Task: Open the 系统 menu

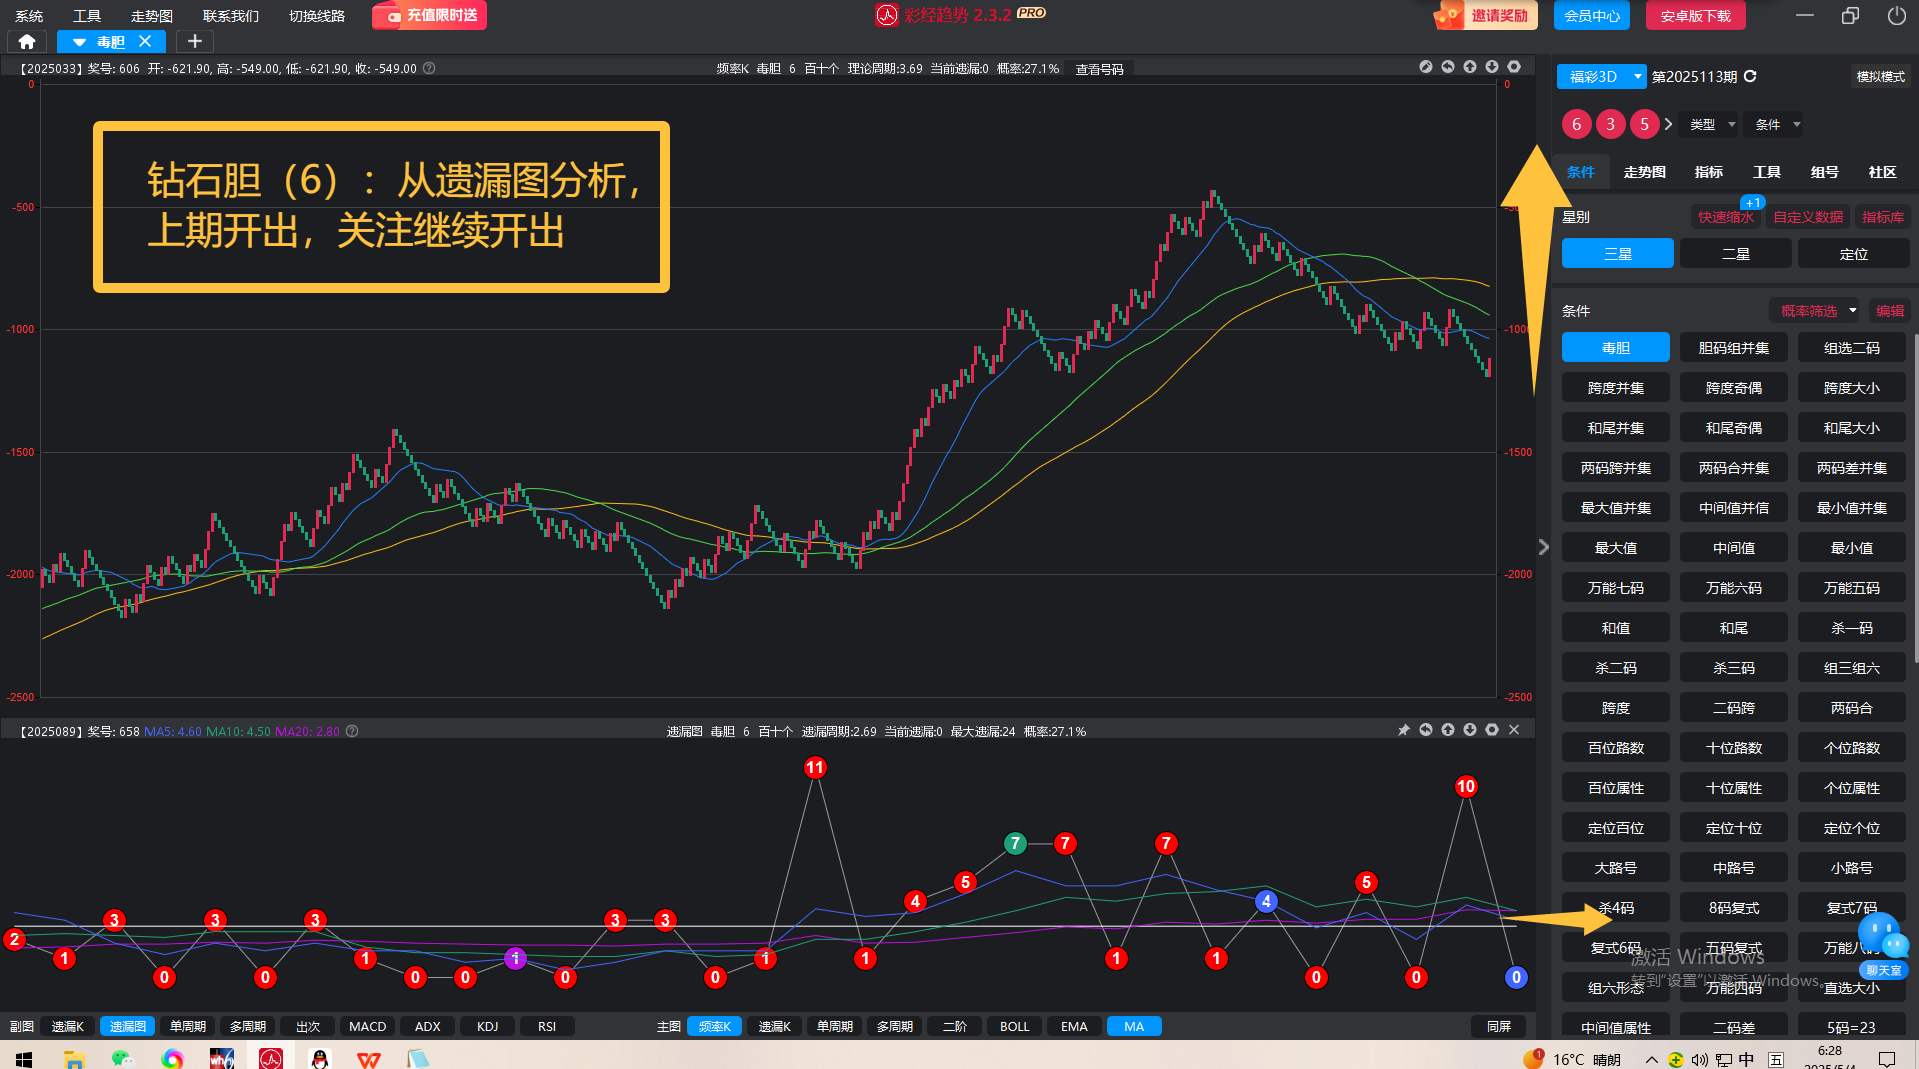Action: [29, 16]
